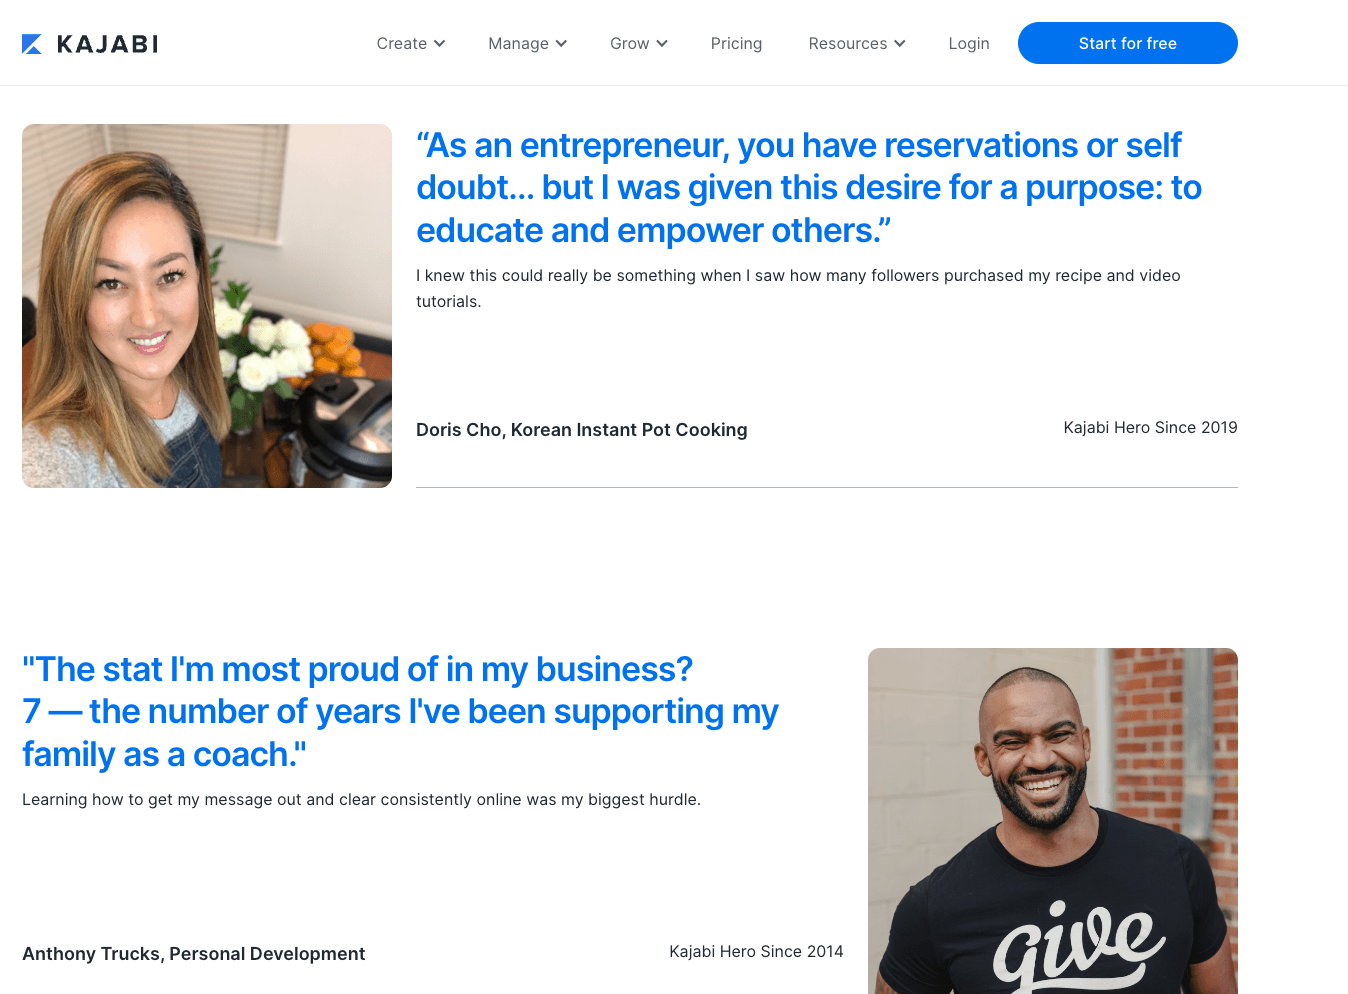Click the Kajabi logo icon
The height and width of the screenshot is (994, 1348).
(33, 43)
